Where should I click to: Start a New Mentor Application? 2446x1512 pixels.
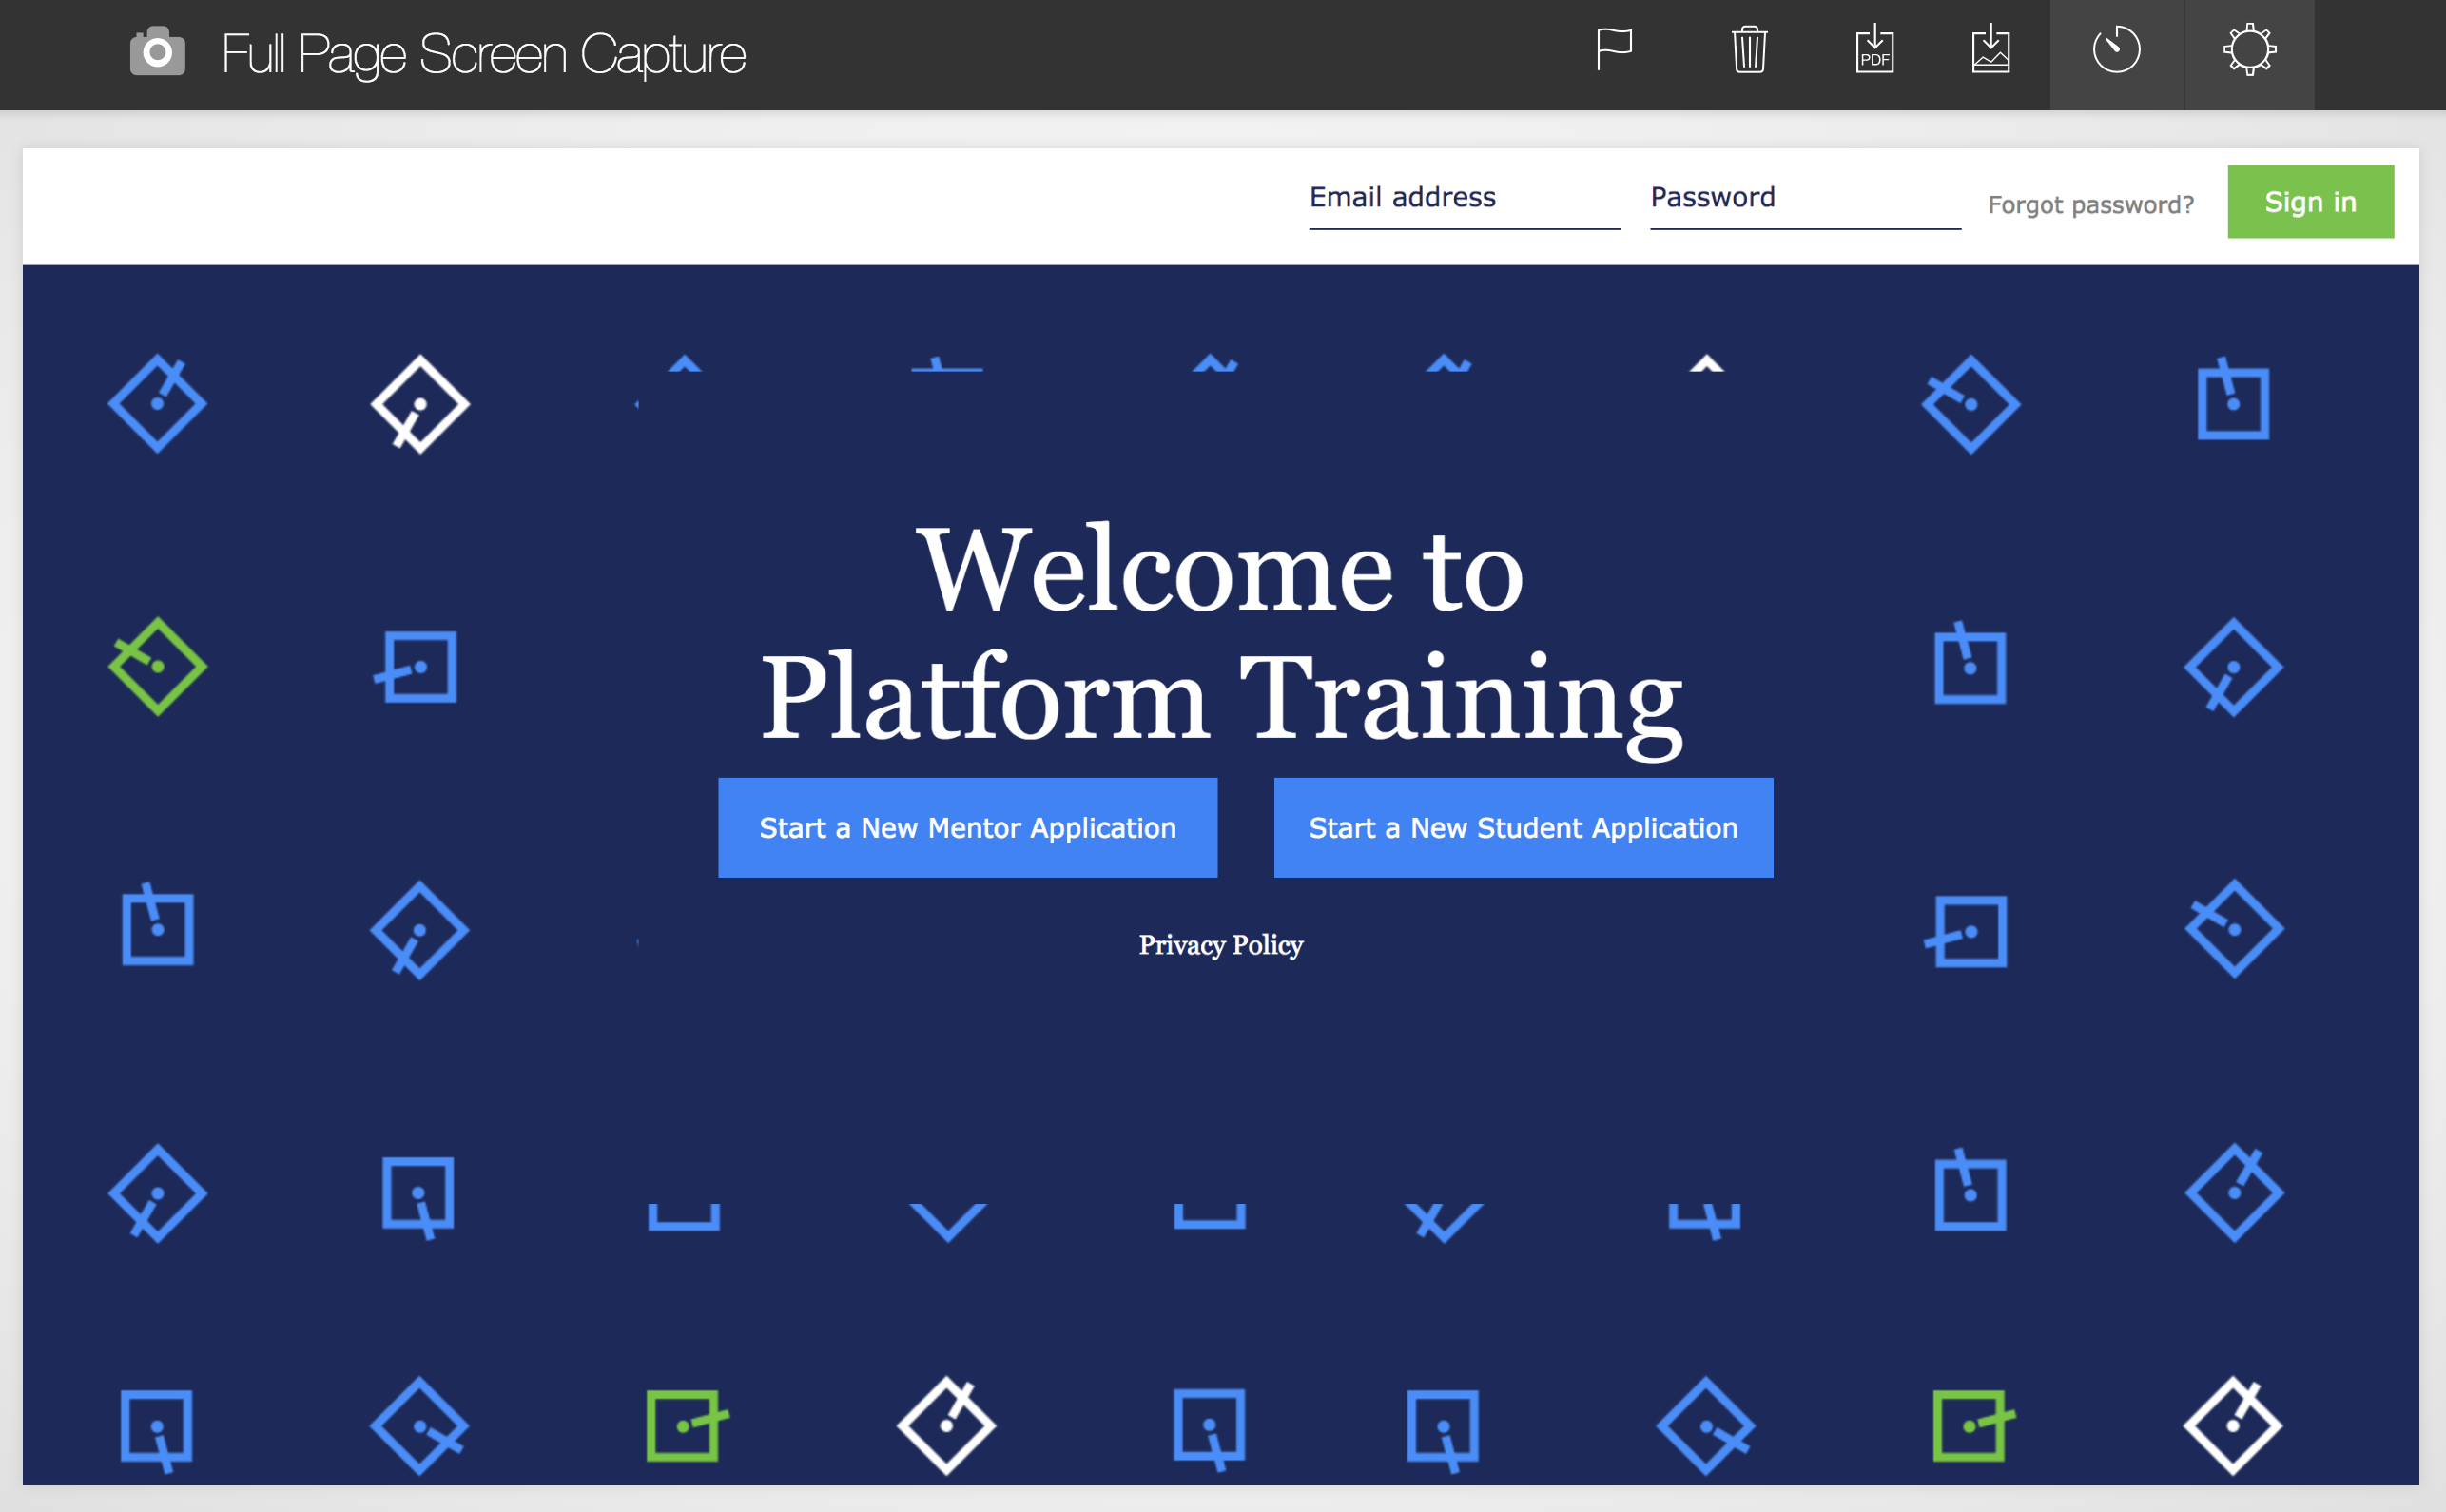tap(967, 828)
